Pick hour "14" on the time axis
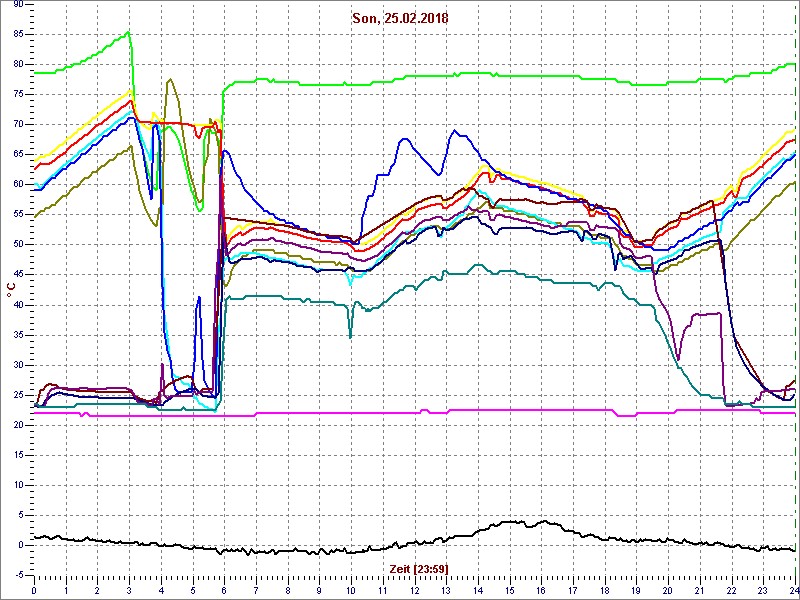Image resolution: width=800 pixels, height=600 pixels. tap(478, 592)
